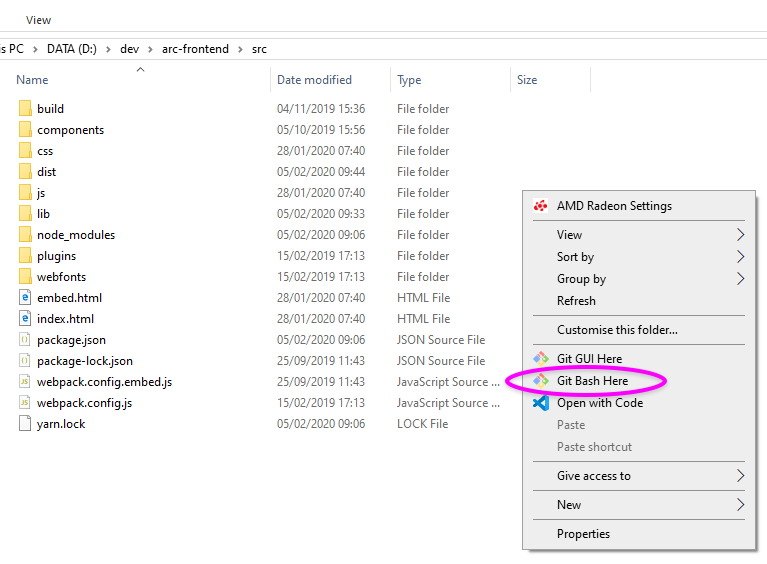Open the New context menu entry
Image resolution: width=767 pixels, height=564 pixels.
click(x=639, y=505)
